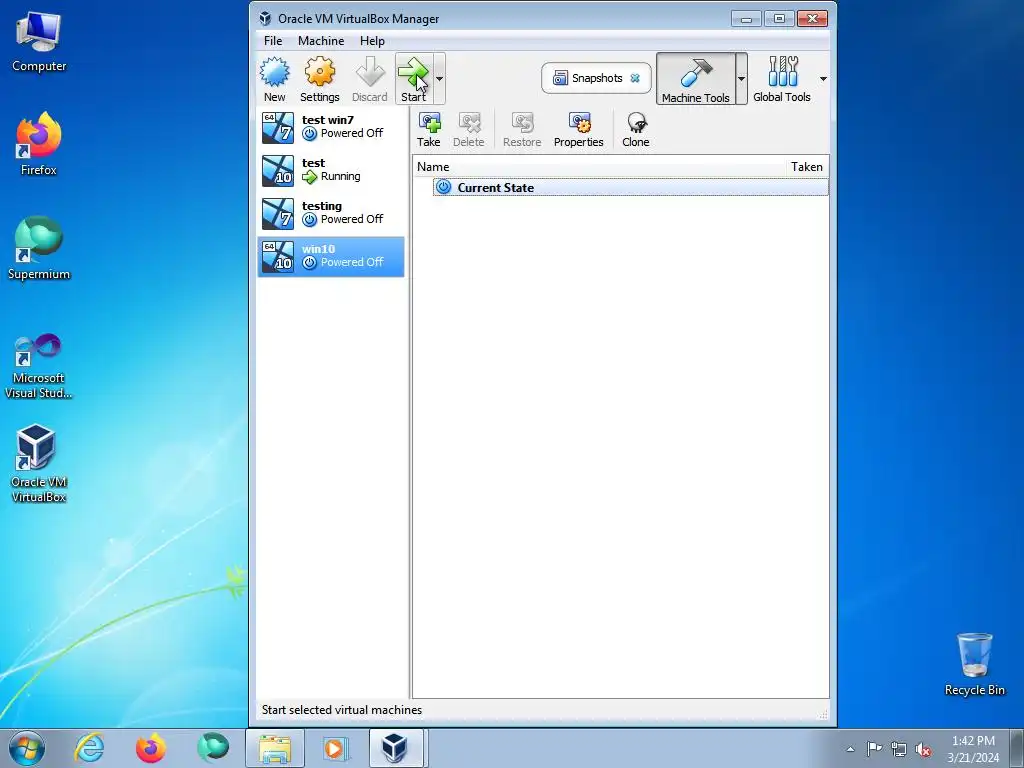
Task: Switch to the VirtualBox taskbar button
Action: tap(397, 748)
